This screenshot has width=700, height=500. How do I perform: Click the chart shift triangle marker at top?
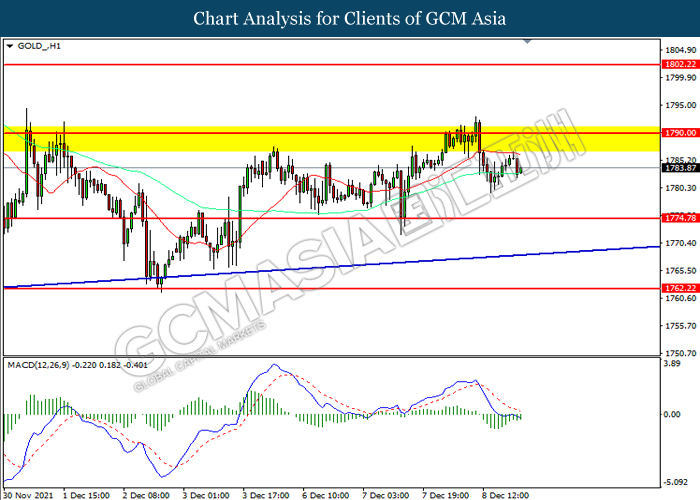pyautogui.click(x=527, y=41)
